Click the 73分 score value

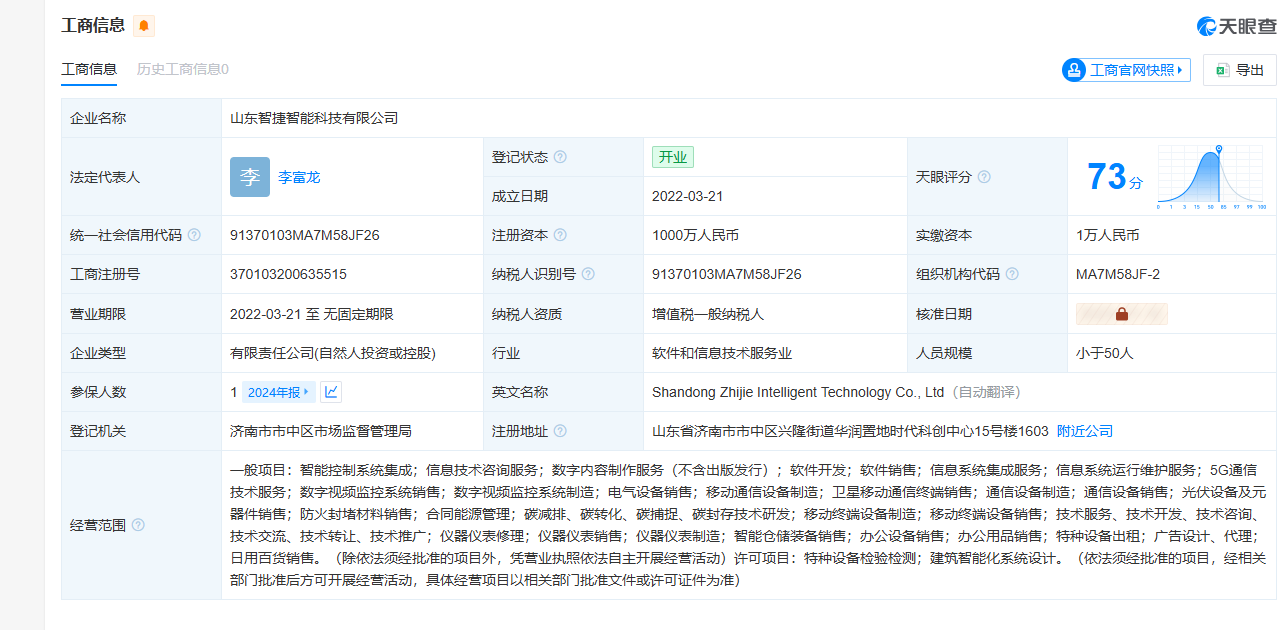pyautogui.click(x=1114, y=178)
